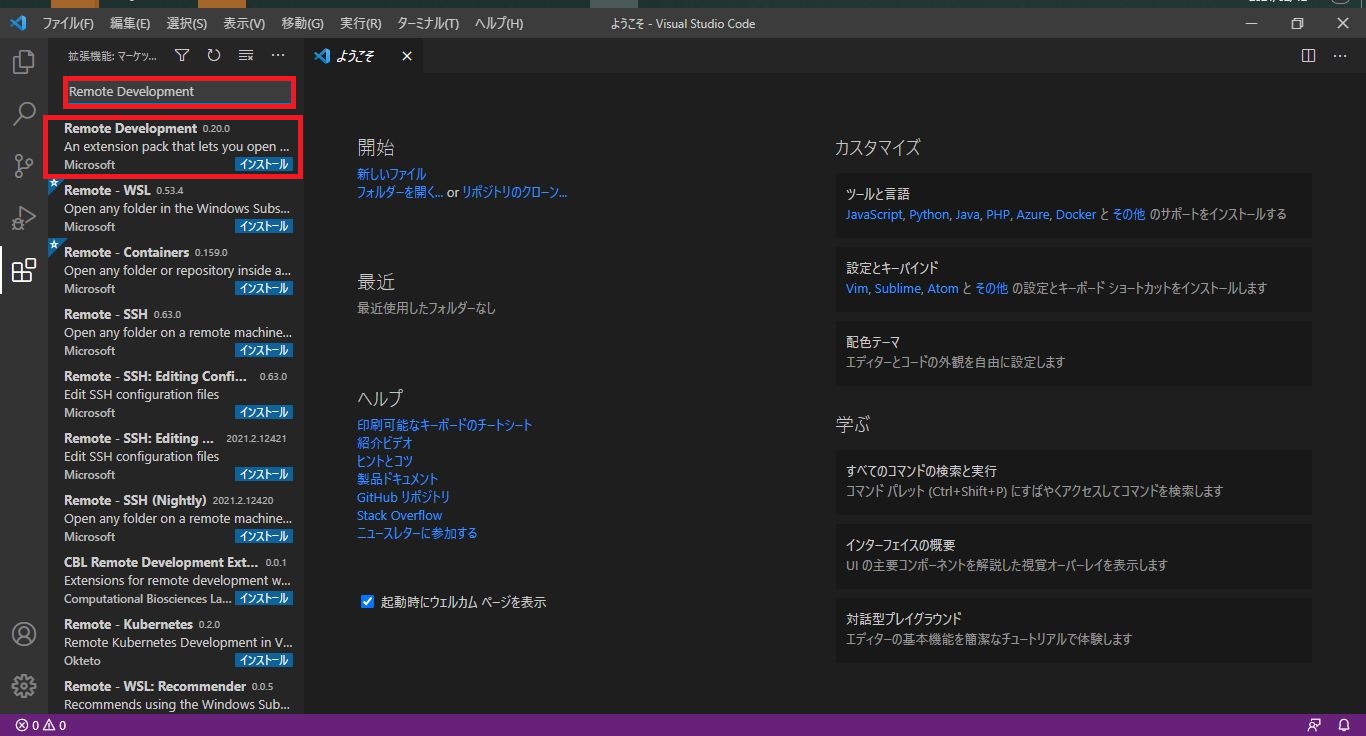Clear the extension search results
The image size is (1366, 736).
pyautogui.click(x=245, y=57)
